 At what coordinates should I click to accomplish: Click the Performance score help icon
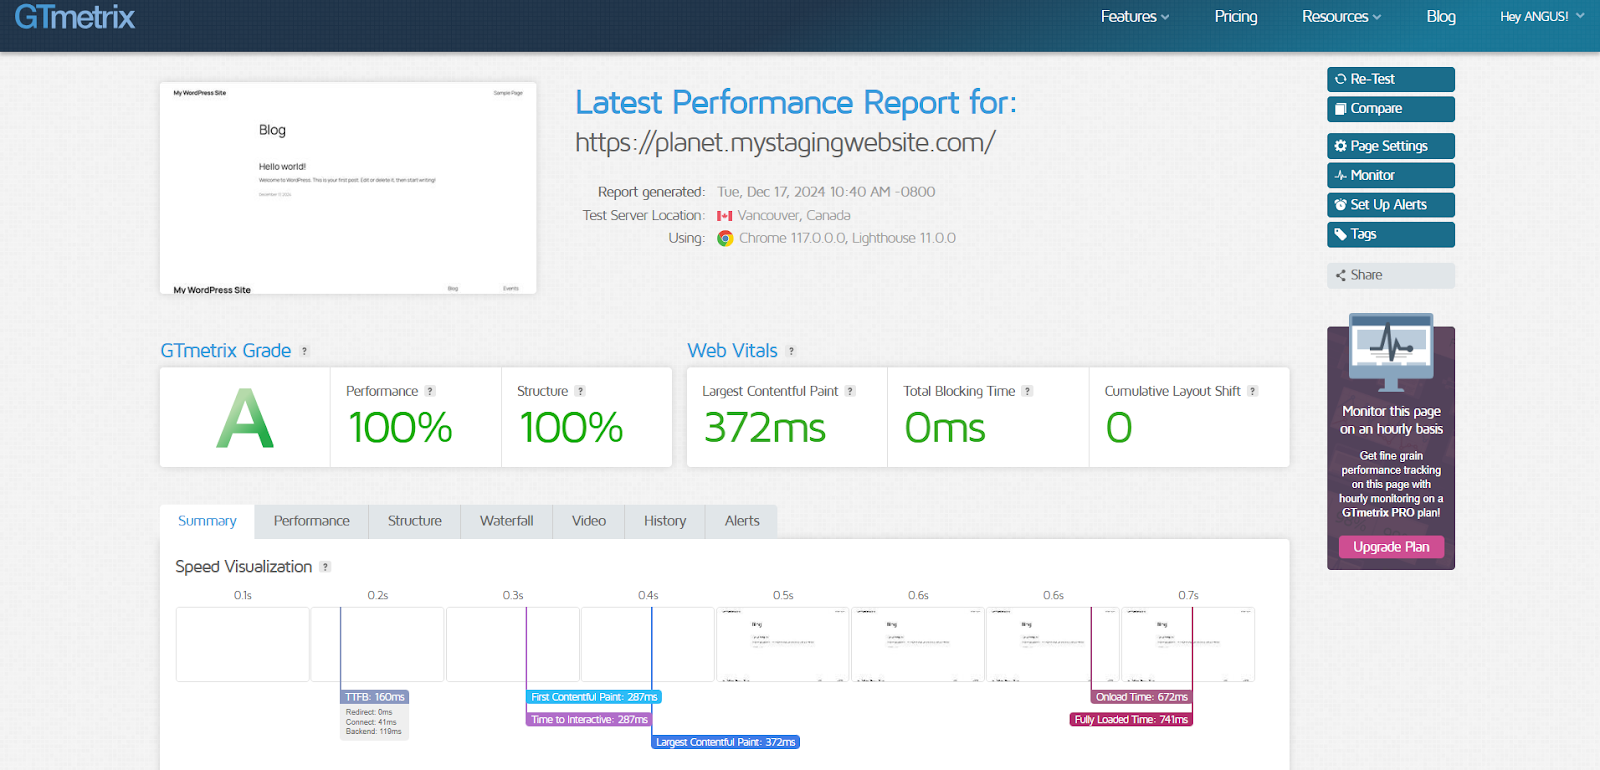tap(430, 391)
